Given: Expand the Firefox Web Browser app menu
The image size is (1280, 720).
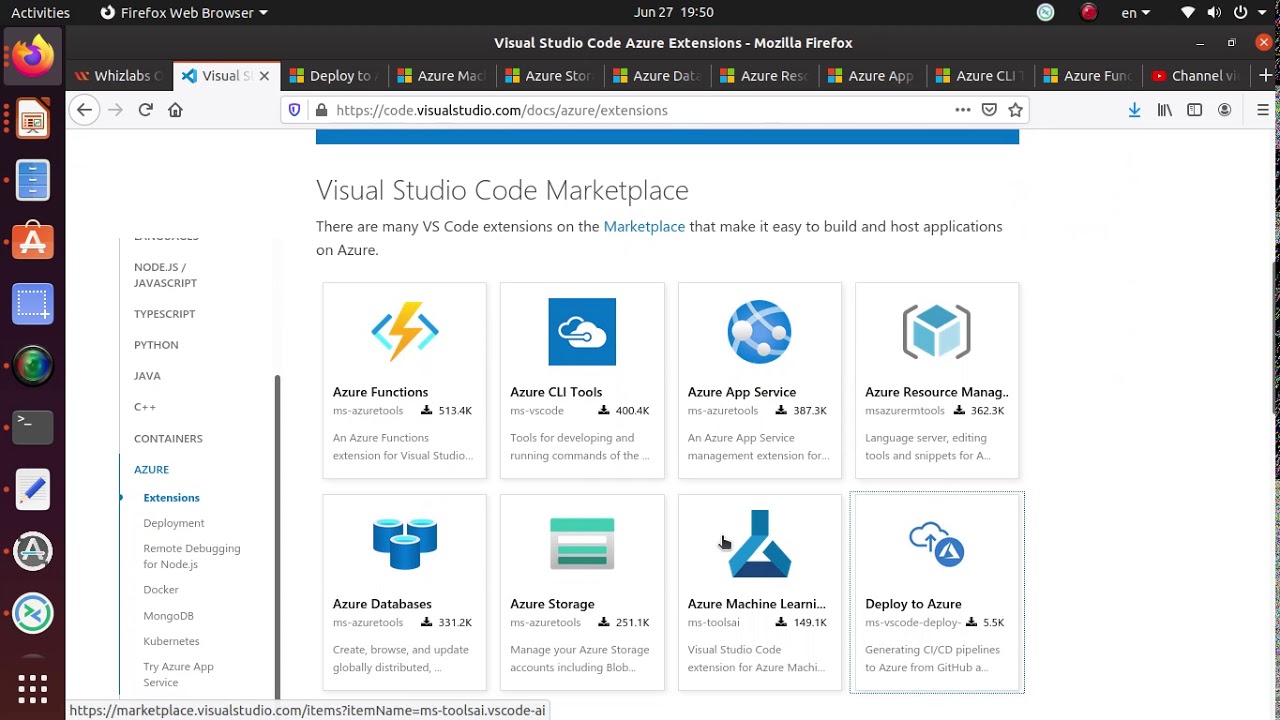Looking at the screenshot, I should (185, 12).
